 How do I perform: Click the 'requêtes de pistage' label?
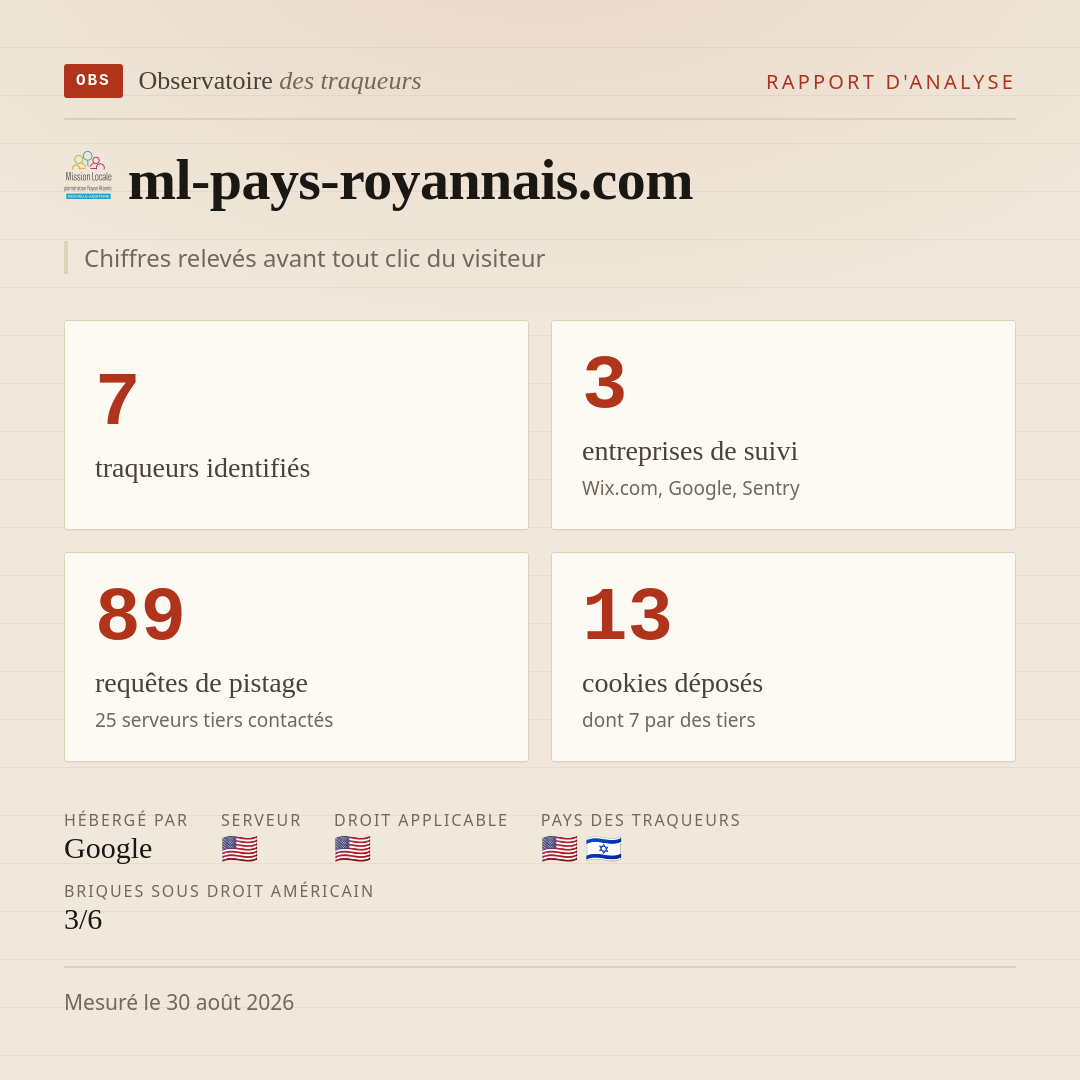tap(201, 683)
